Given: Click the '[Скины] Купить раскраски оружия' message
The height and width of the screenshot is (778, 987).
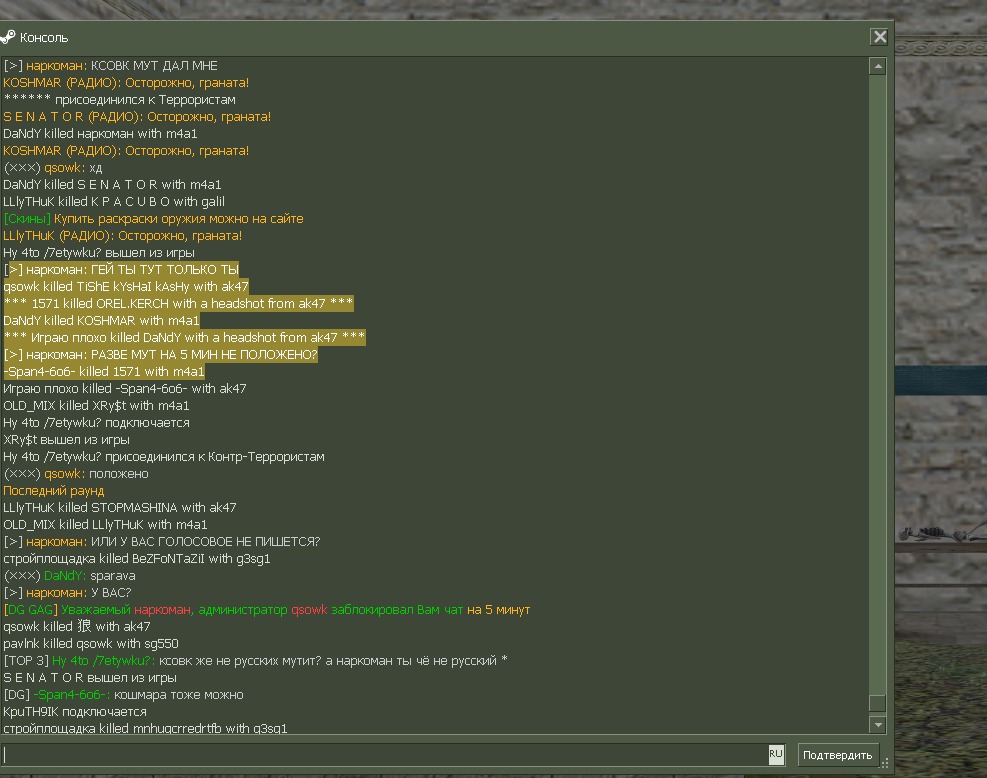Looking at the screenshot, I should coord(153,219).
